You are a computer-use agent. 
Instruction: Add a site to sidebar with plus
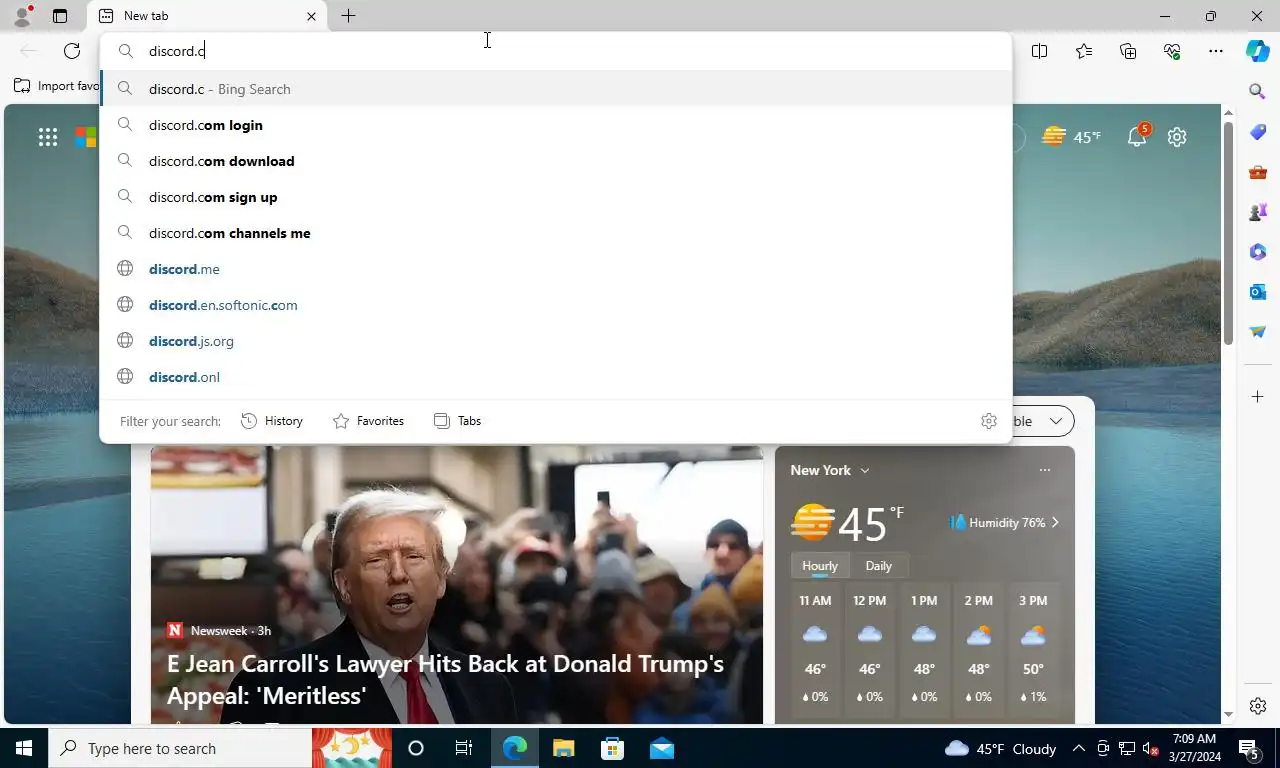[1258, 397]
